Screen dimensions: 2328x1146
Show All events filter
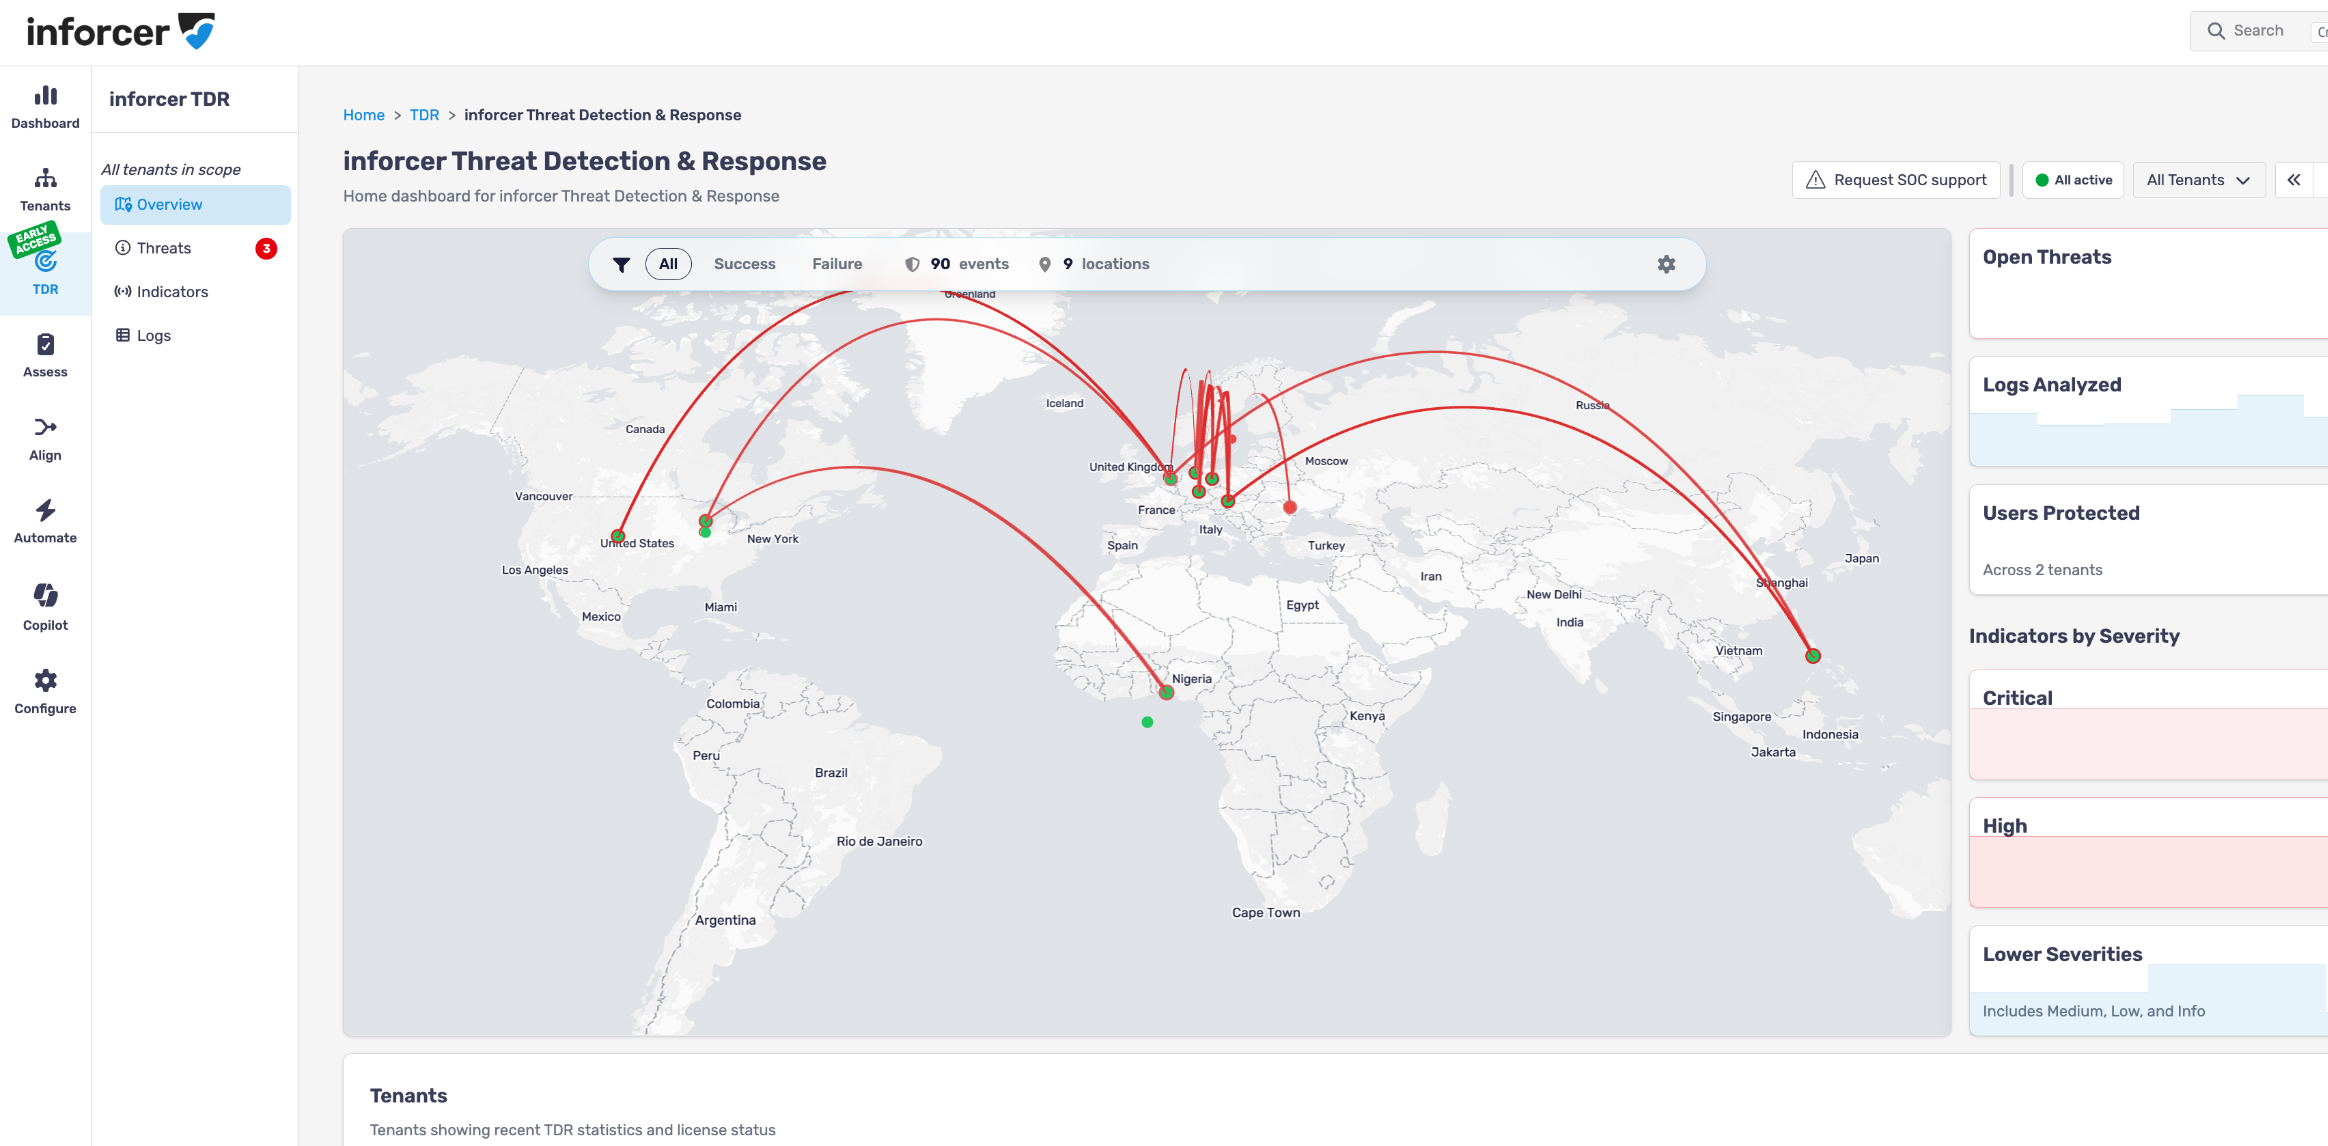click(668, 264)
